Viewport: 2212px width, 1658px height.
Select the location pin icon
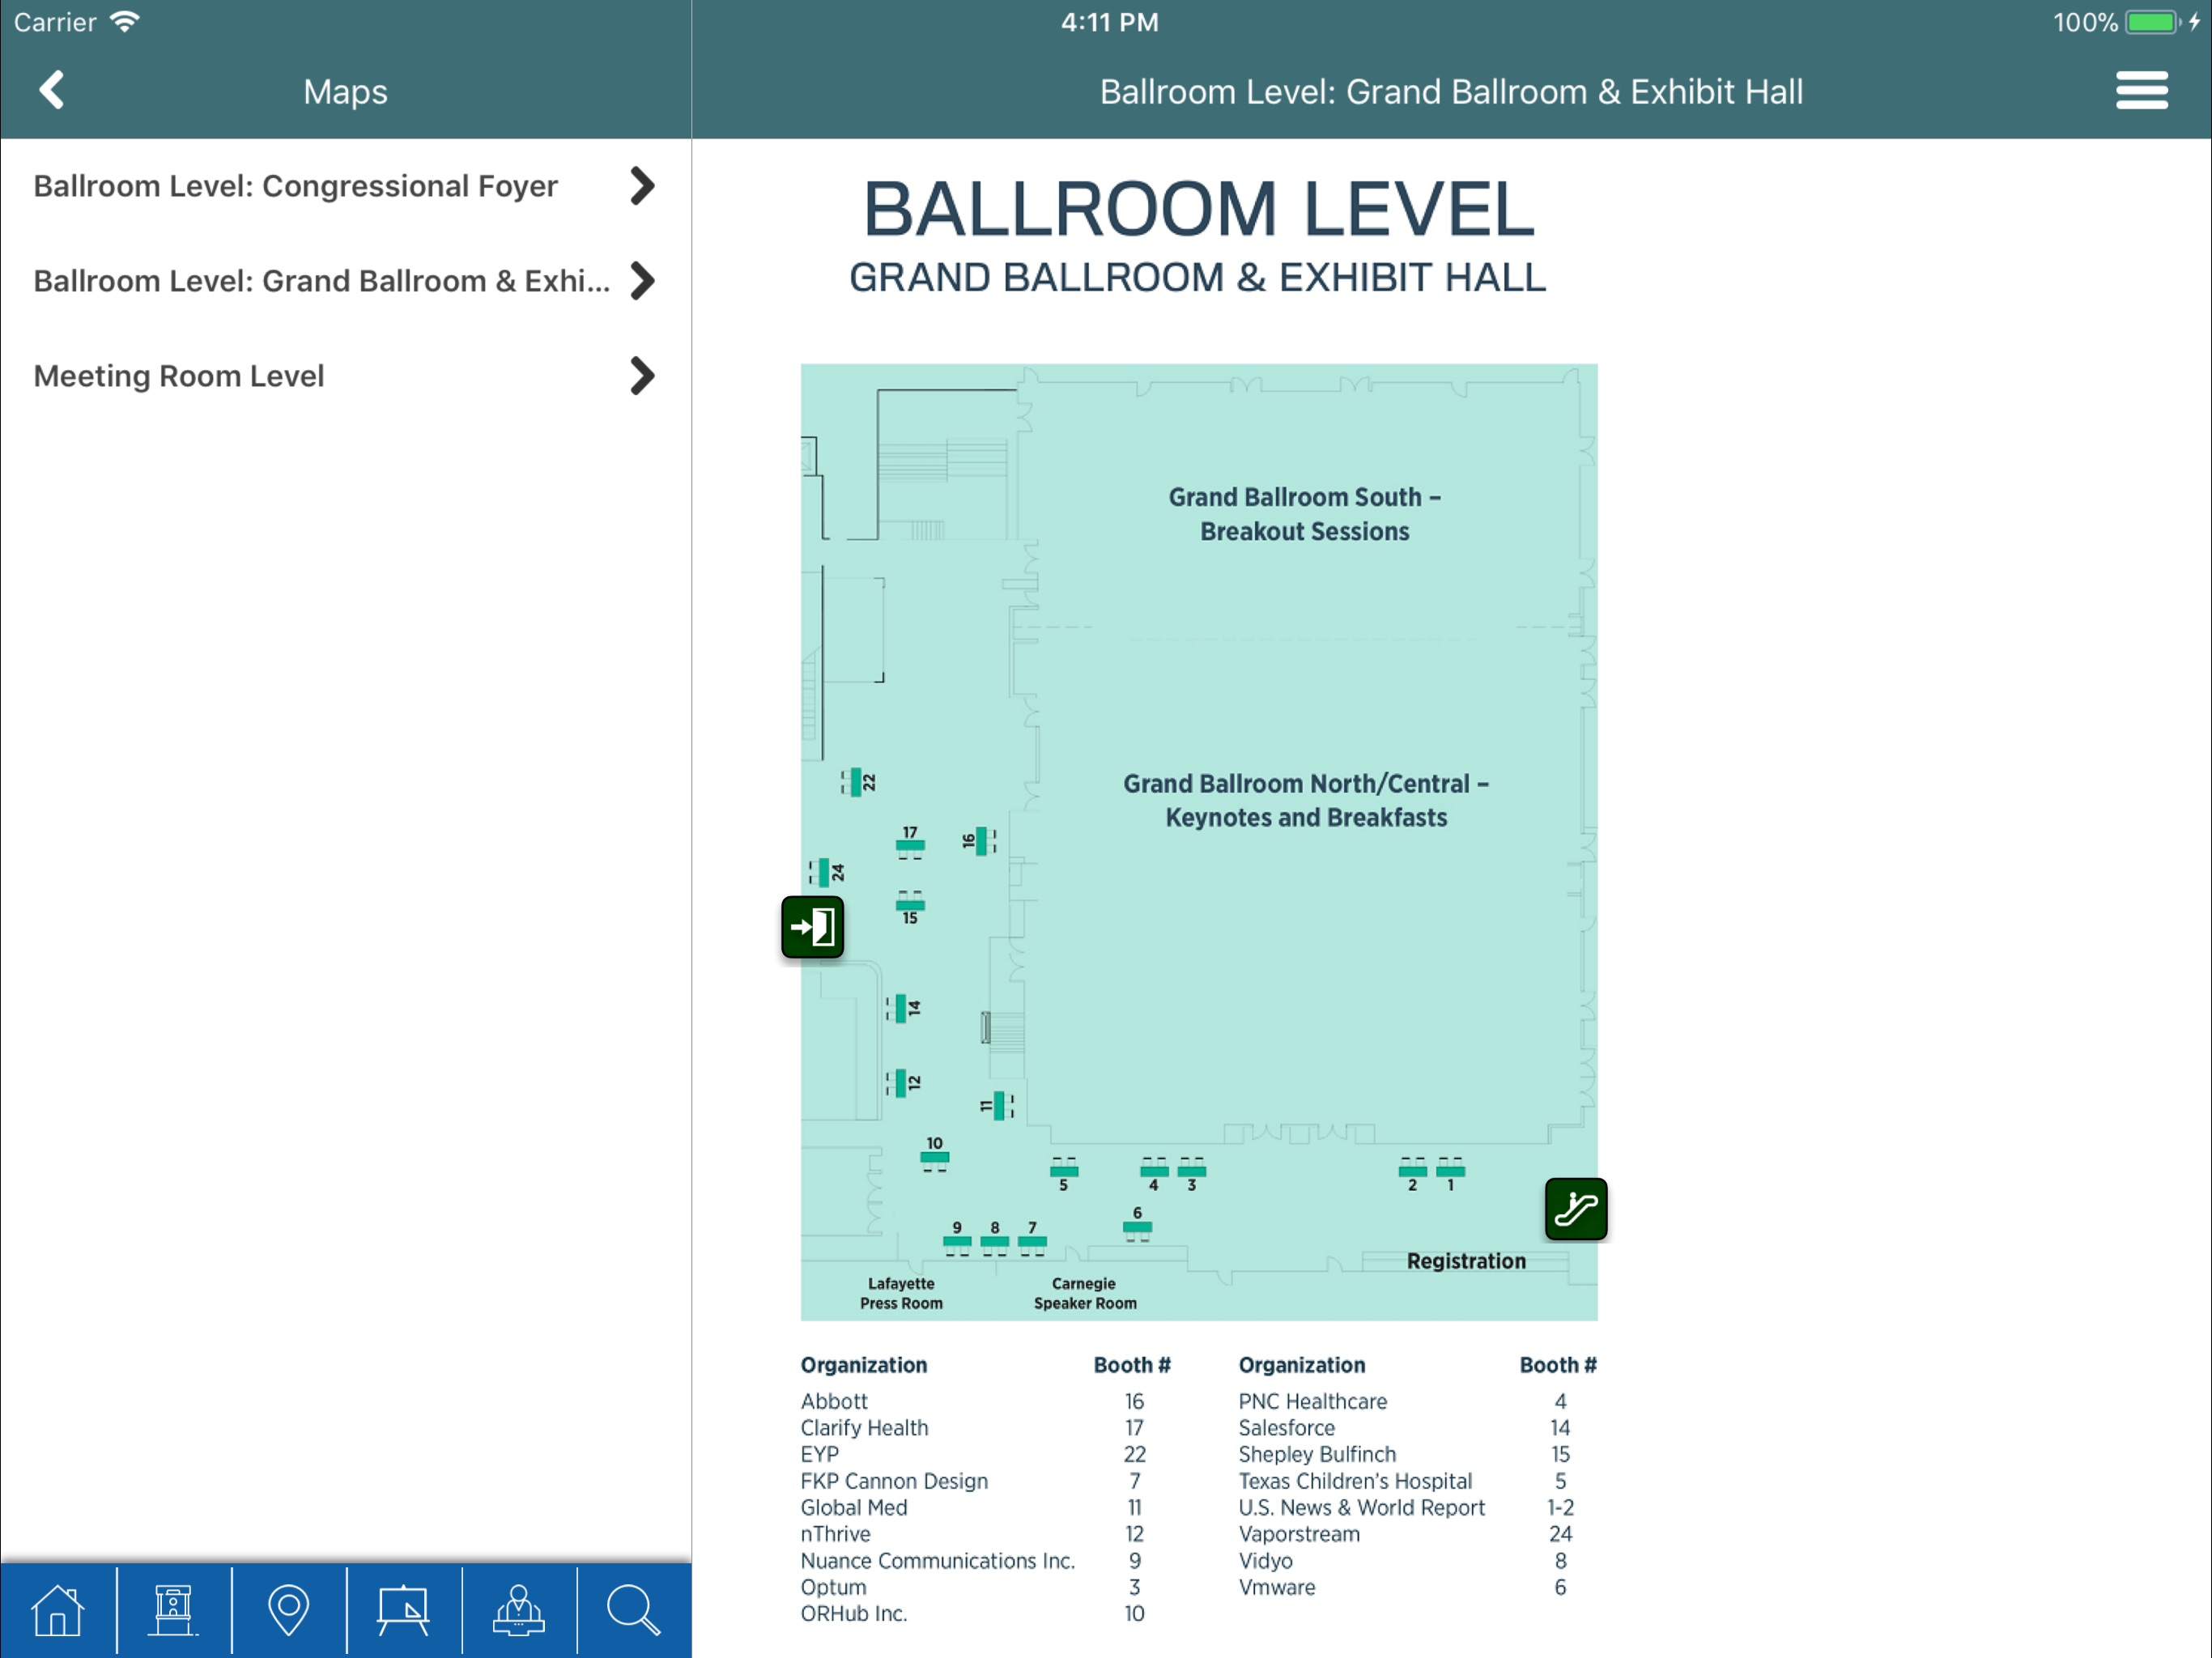pyautogui.click(x=288, y=1610)
